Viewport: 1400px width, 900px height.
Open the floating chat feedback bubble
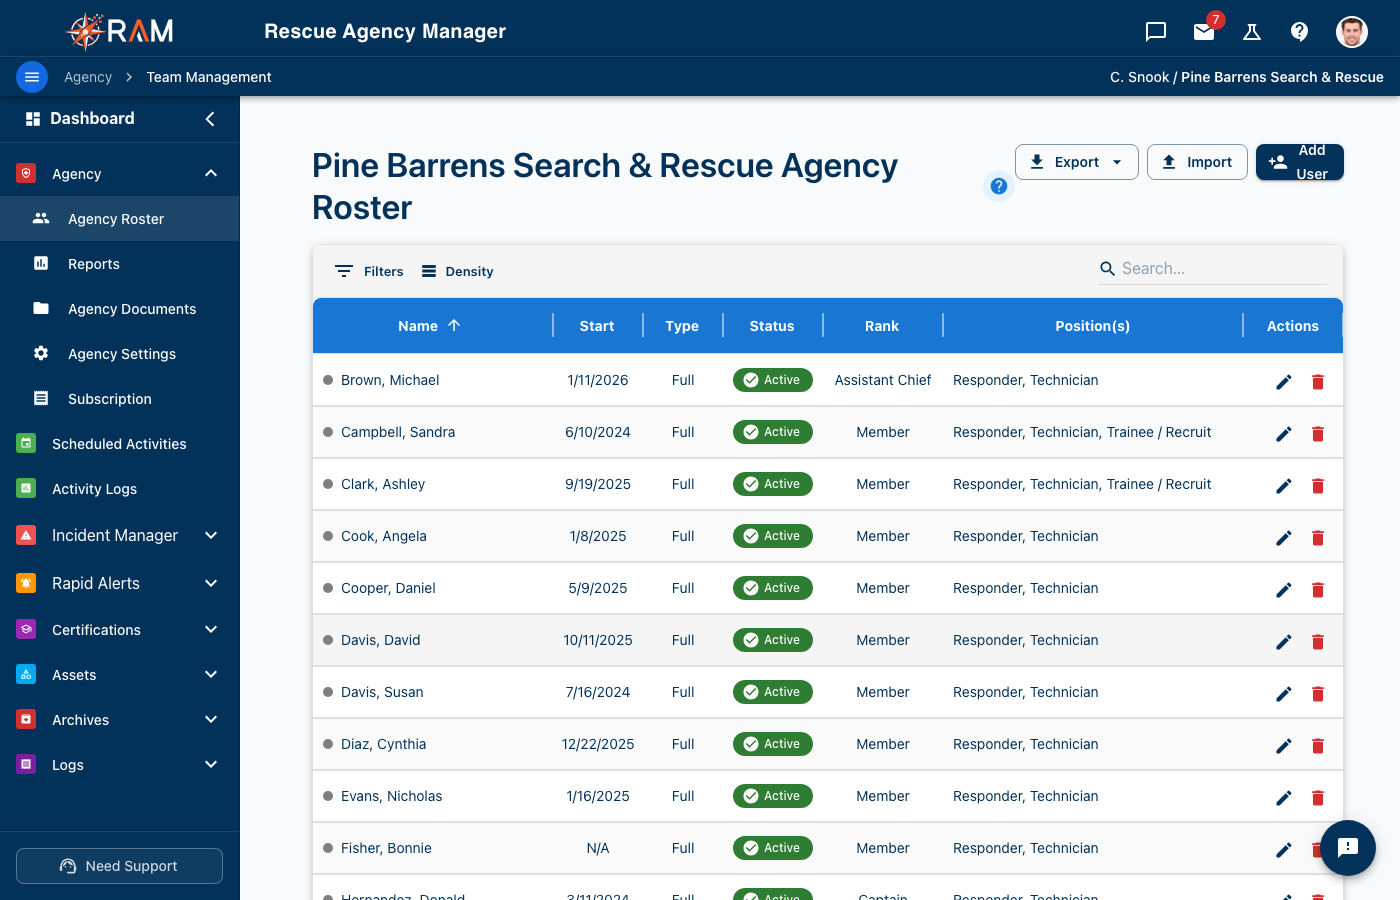1348,848
